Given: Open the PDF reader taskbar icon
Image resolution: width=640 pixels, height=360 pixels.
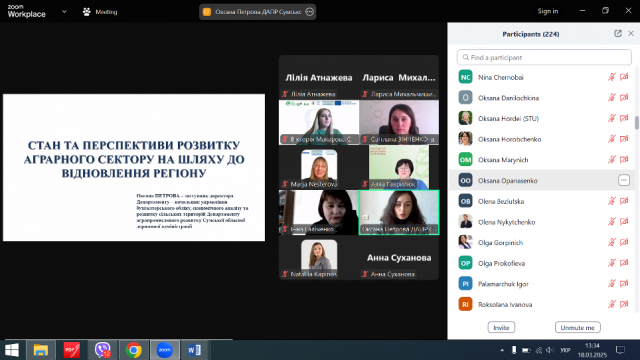Looking at the screenshot, I should [x=72, y=350].
